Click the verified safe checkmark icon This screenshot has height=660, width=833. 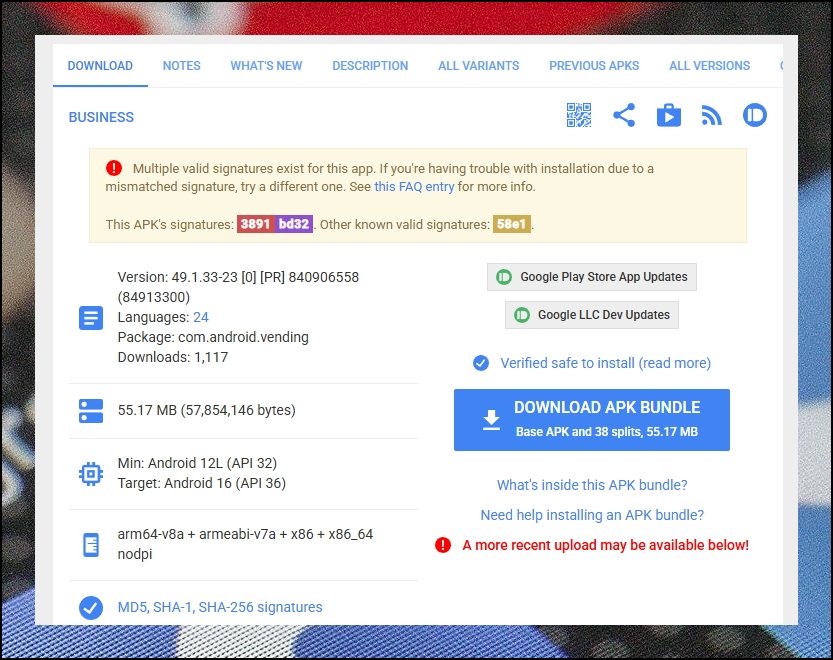[x=481, y=363]
